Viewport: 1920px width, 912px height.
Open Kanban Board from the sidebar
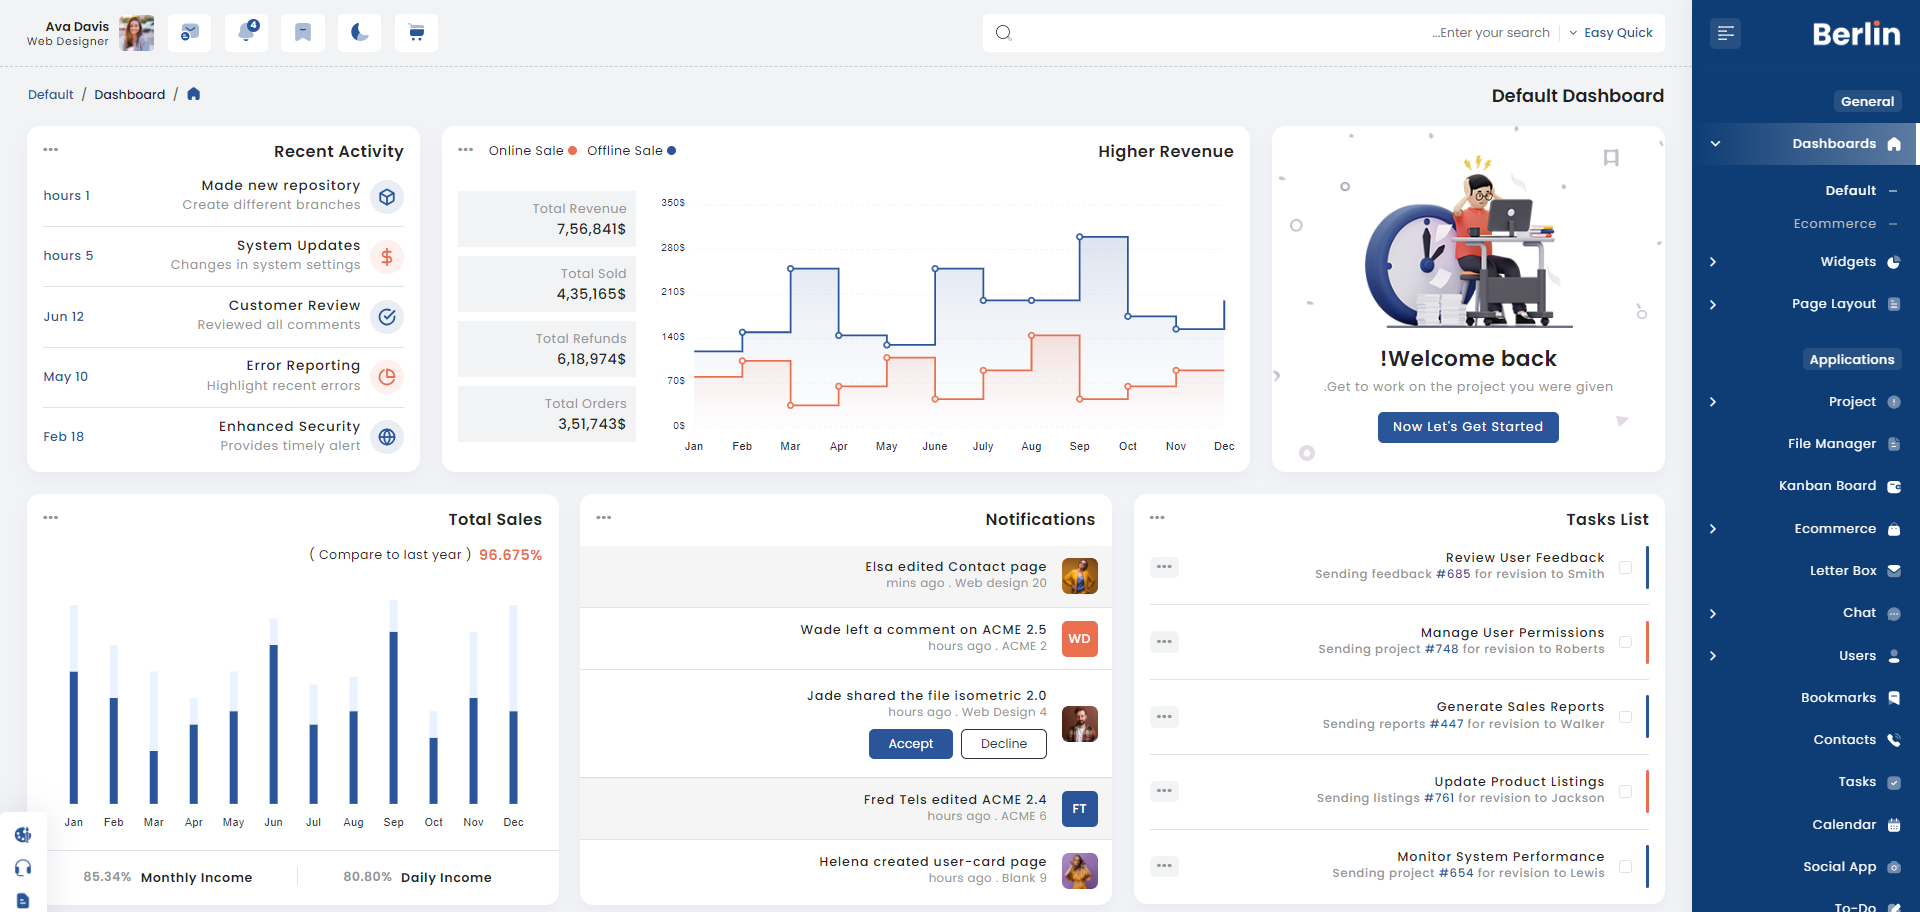click(x=1827, y=486)
